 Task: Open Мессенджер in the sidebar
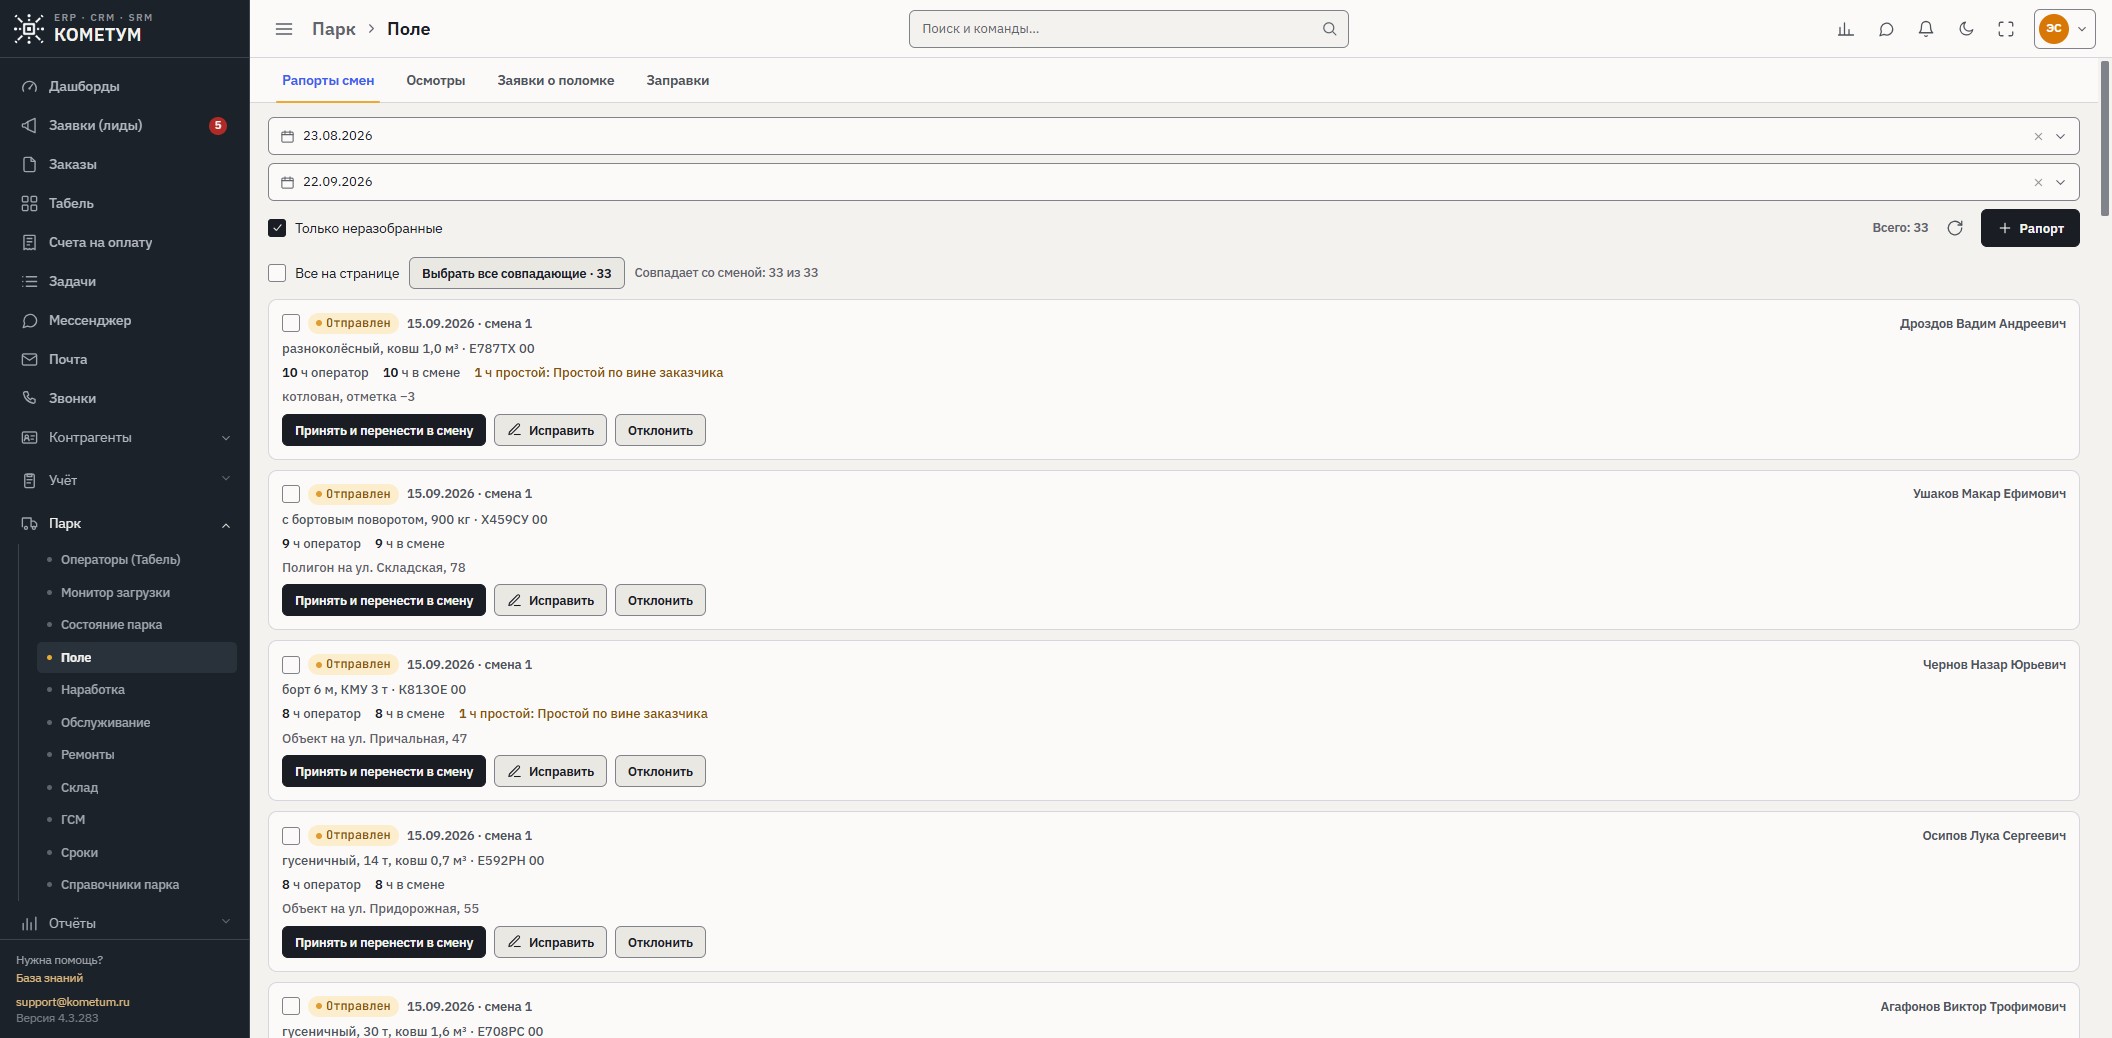tap(125, 320)
